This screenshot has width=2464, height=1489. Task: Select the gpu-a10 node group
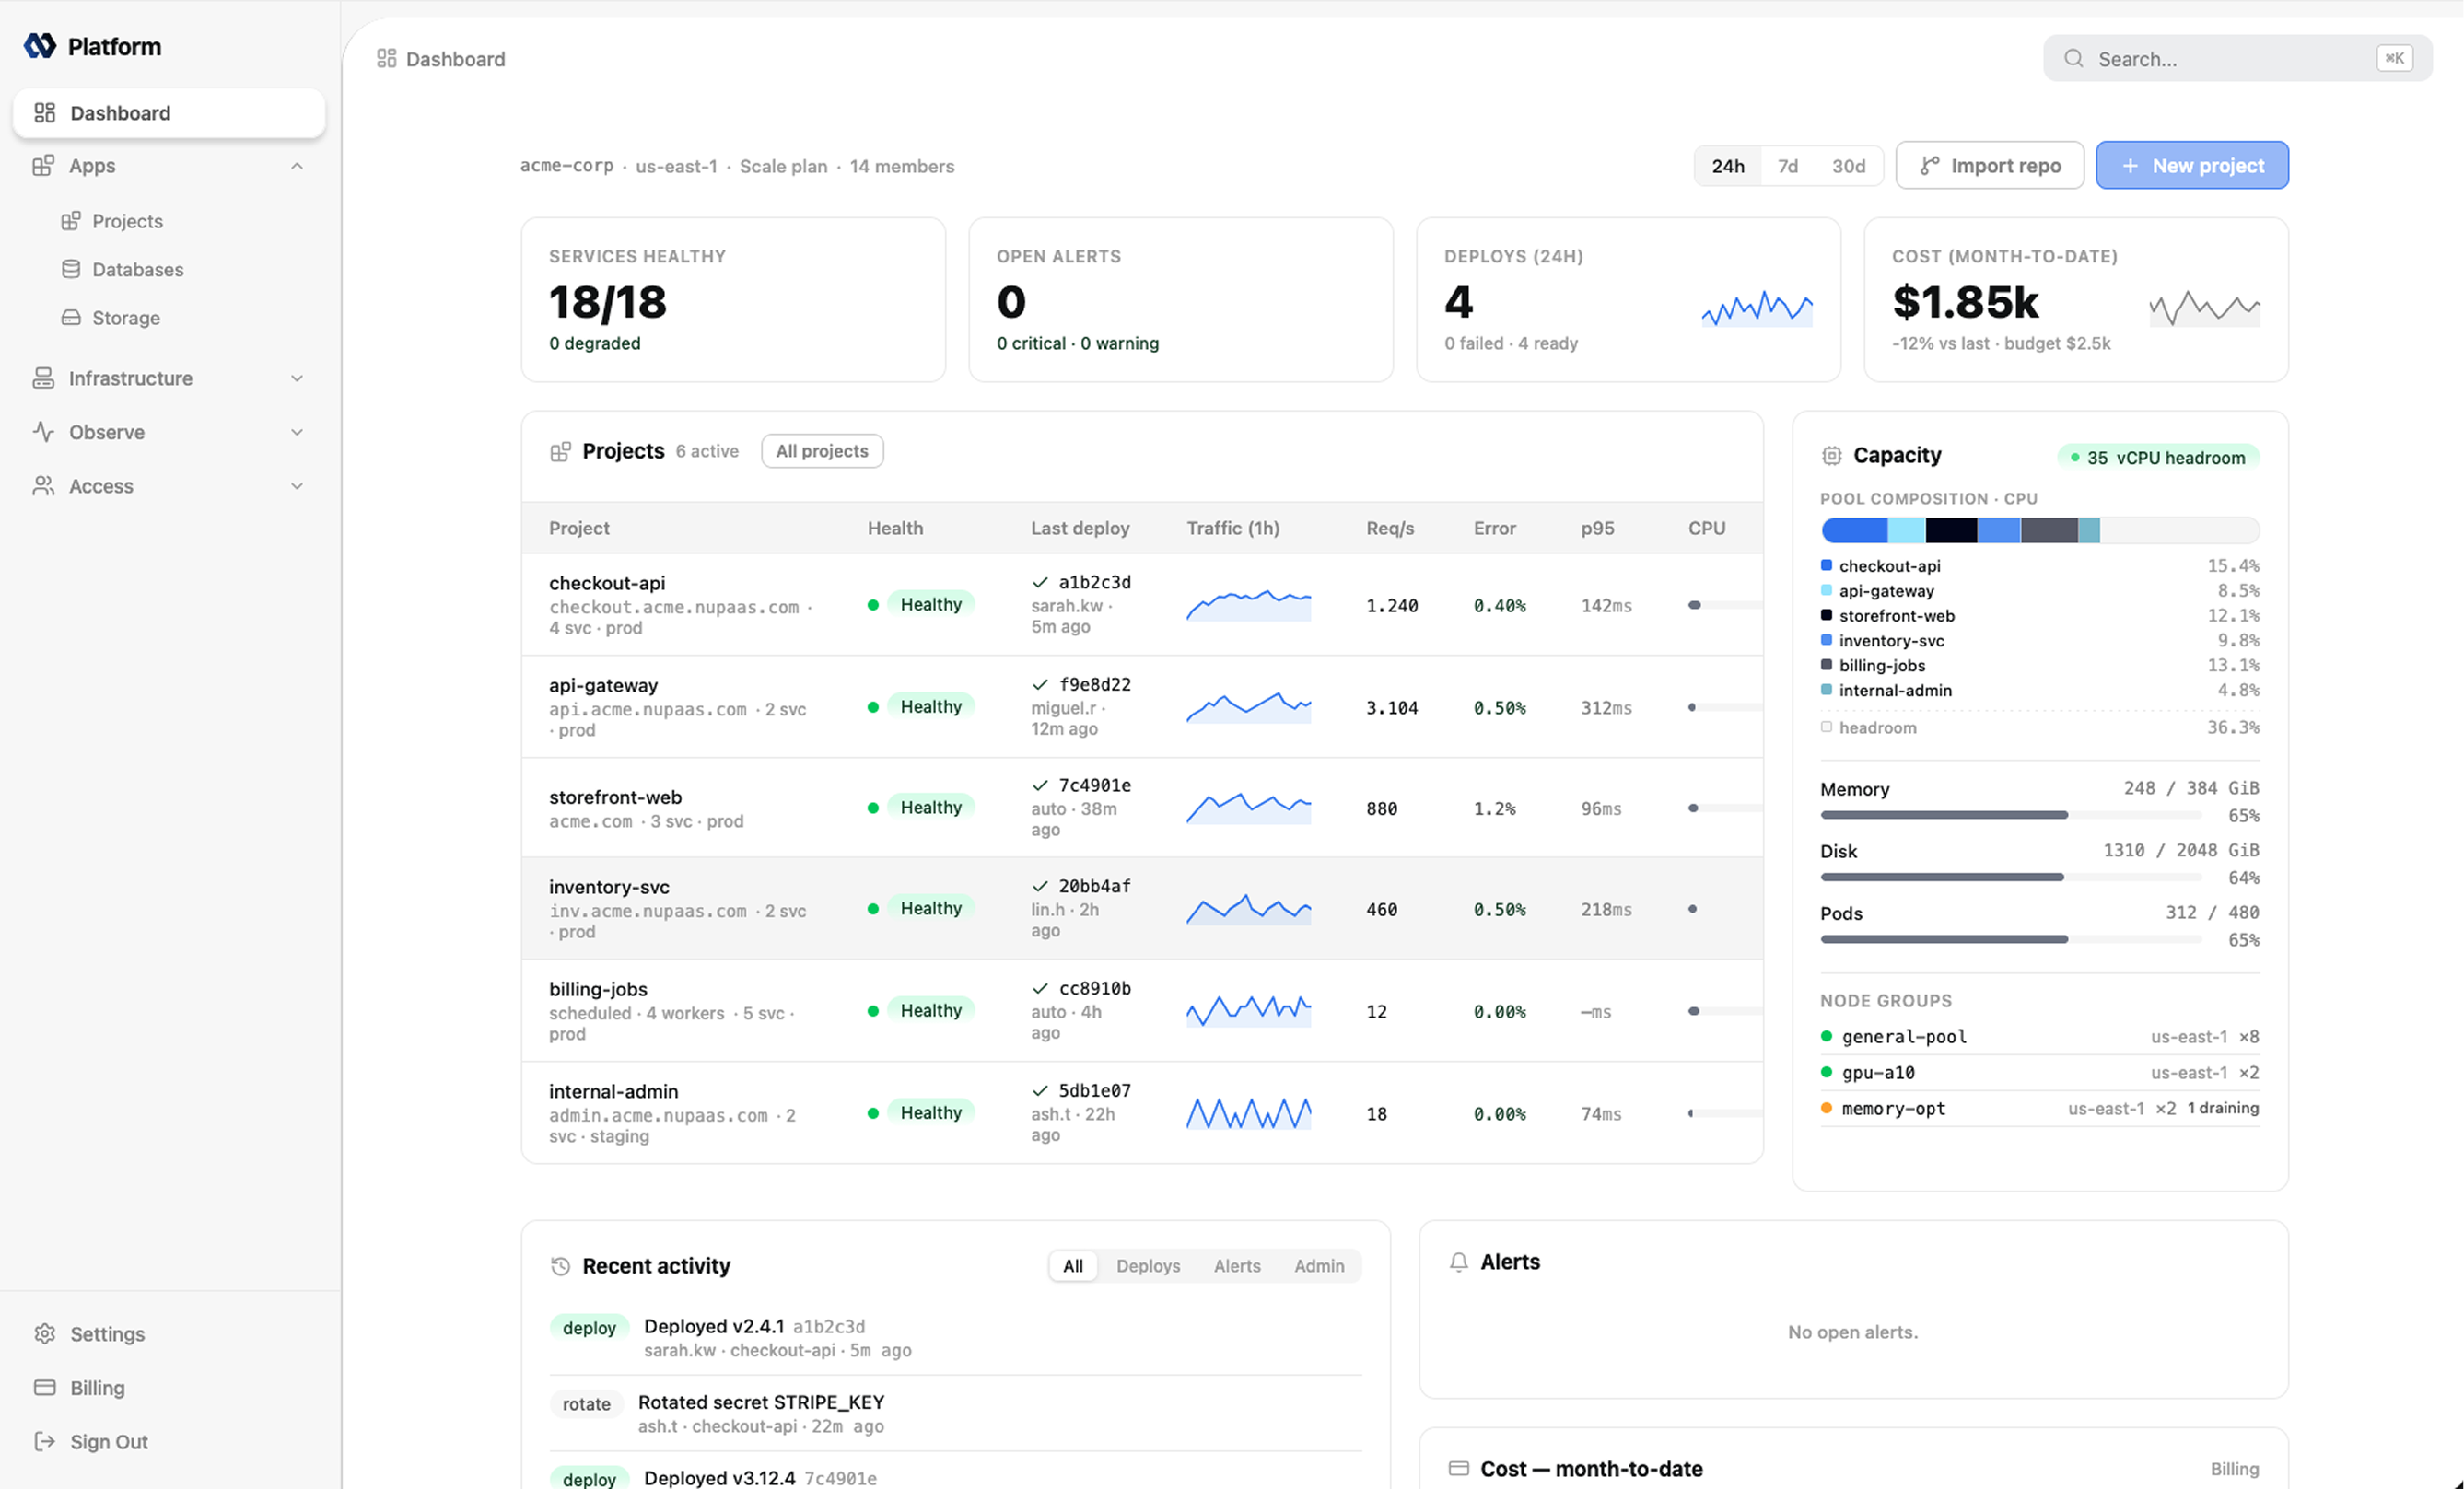click(x=2040, y=1073)
